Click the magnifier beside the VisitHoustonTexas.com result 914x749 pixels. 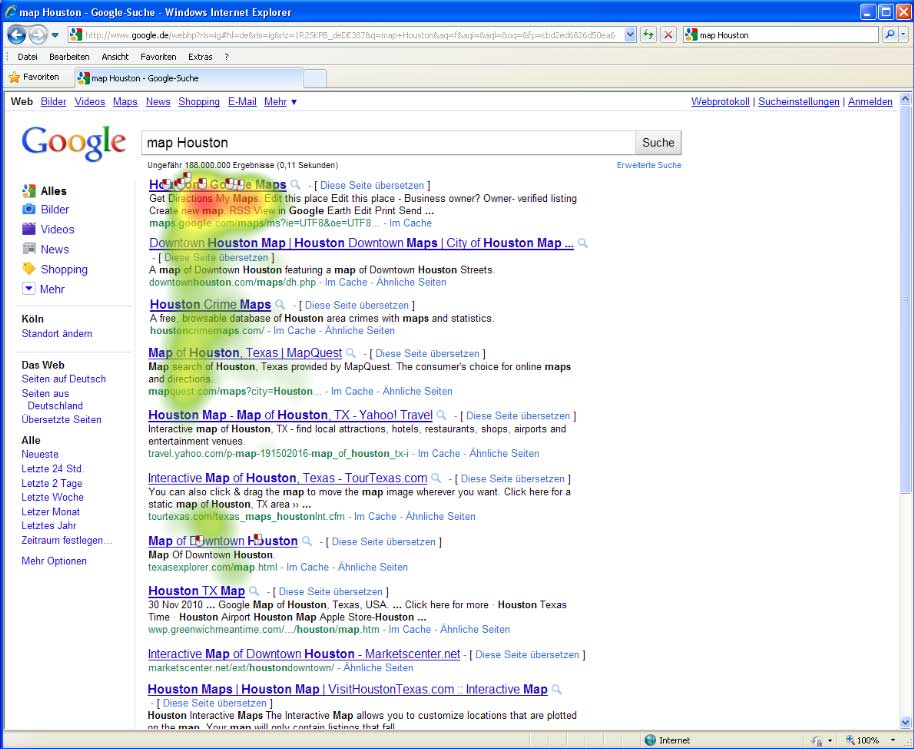(x=556, y=690)
